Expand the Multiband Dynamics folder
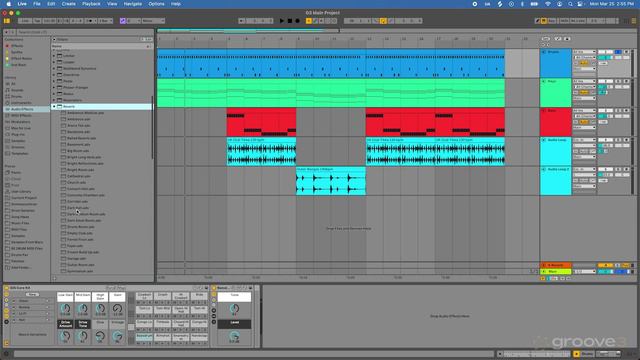This screenshot has width=640, height=360. coord(54,69)
